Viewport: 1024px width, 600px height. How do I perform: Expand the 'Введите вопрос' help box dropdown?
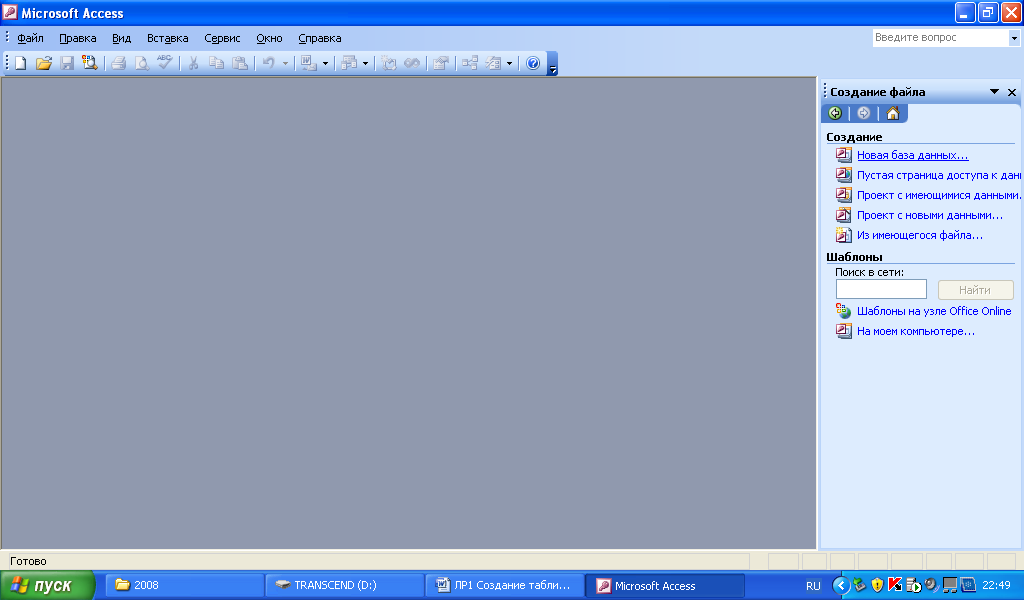[x=1014, y=38]
